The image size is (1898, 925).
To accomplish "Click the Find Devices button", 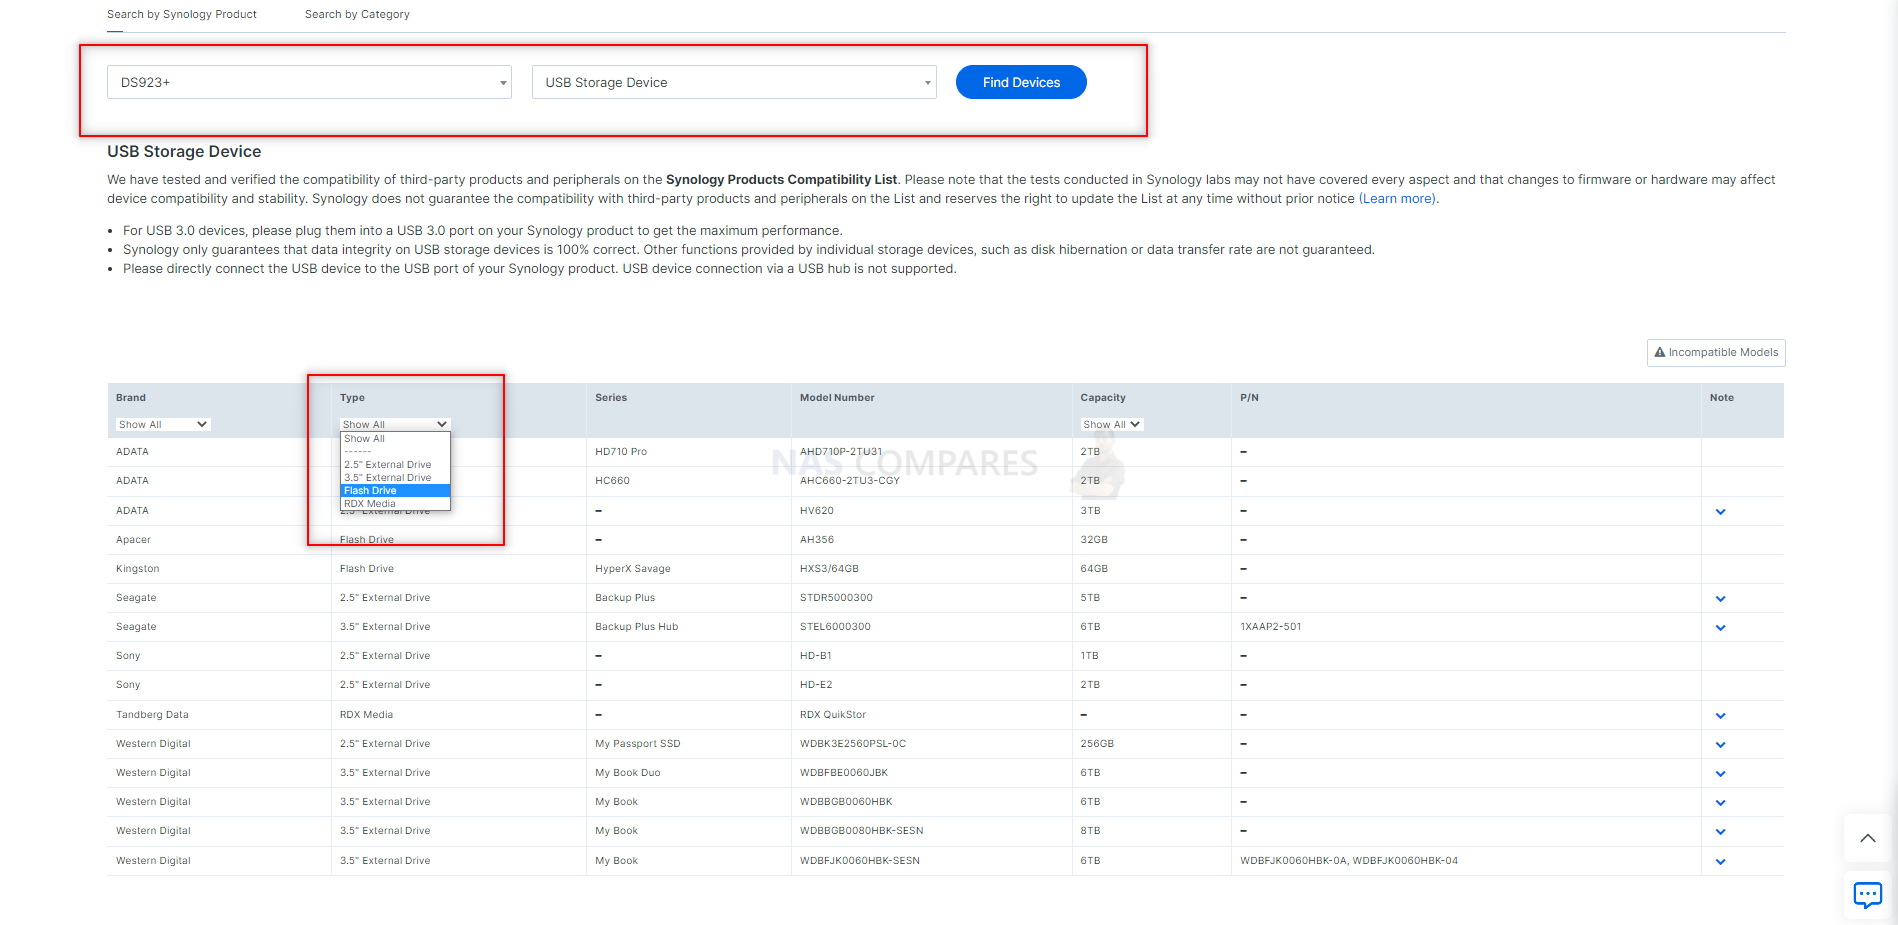I will (1021, 82).
